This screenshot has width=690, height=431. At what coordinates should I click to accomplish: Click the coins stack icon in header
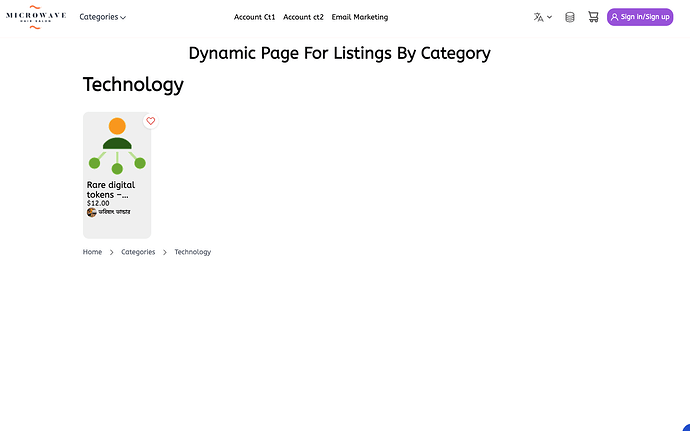pos(570,17)
